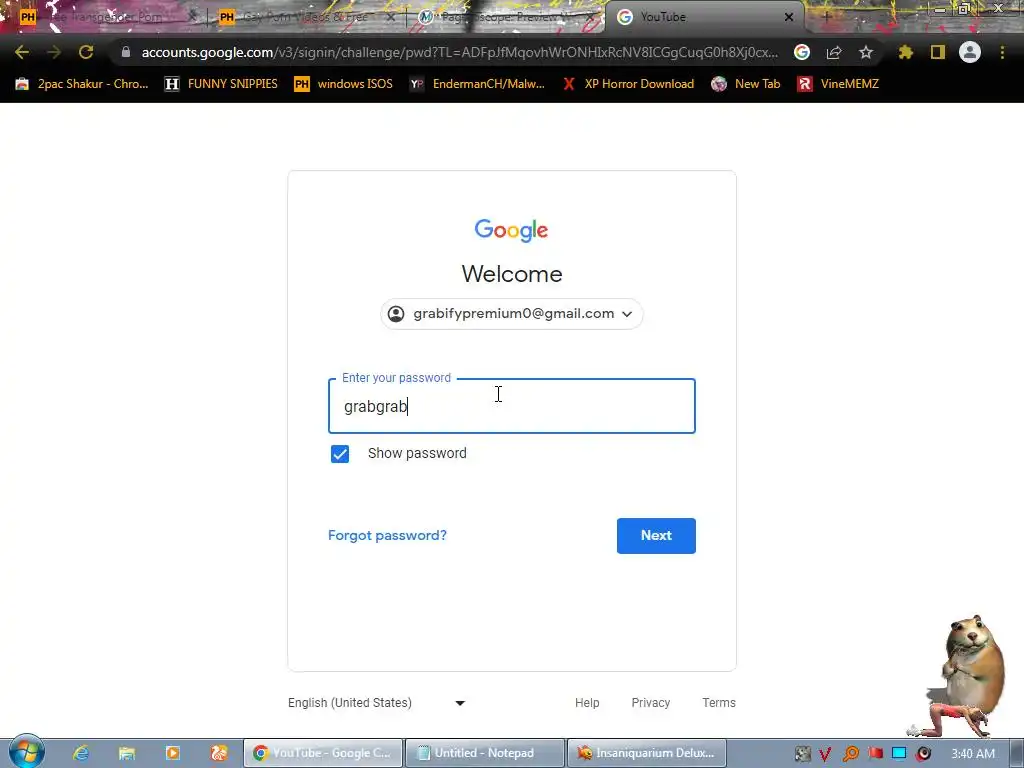Open the VineMEMZ bookmark
The width and height of the screenshot is (1024, 768).
pyautogui.click(x=839, y=84)
